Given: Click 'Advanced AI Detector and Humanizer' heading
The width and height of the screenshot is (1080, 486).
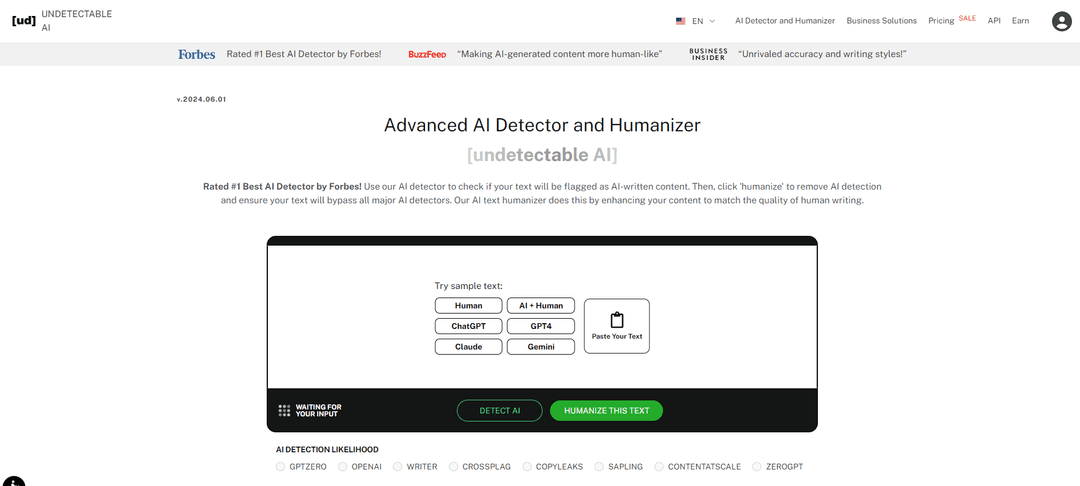Looking at the screenshot, I should [x=542, y=125].
